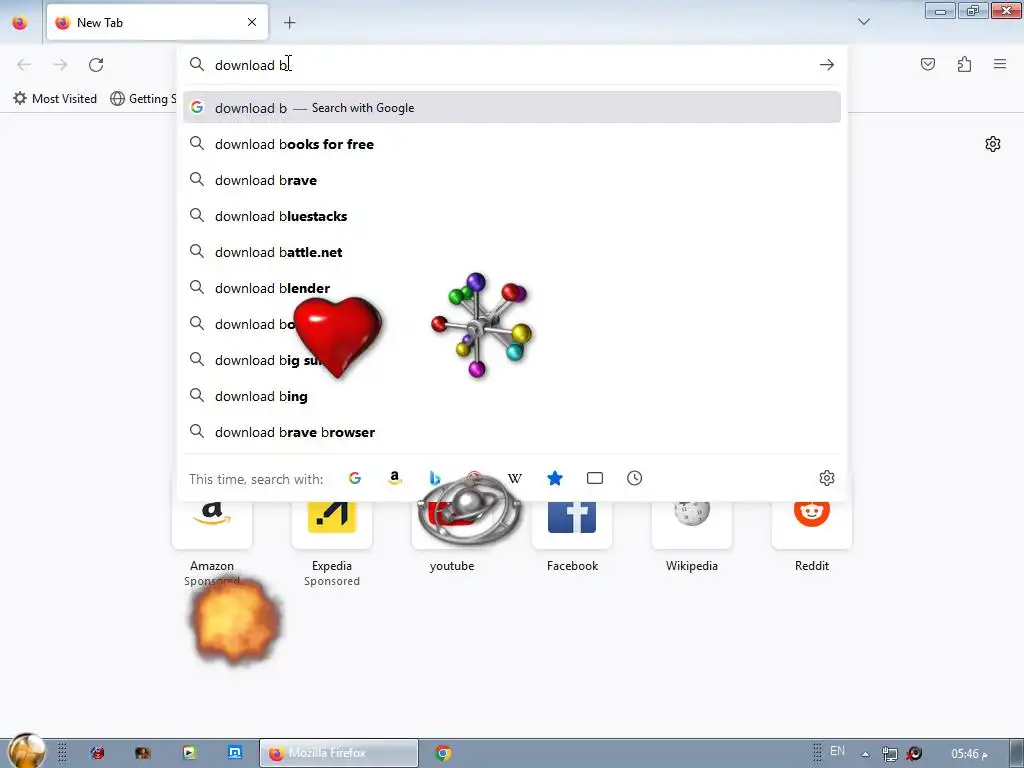1024x768 pixels.
Task: Open the List all tabs chevron
Action: pos(863,22)
